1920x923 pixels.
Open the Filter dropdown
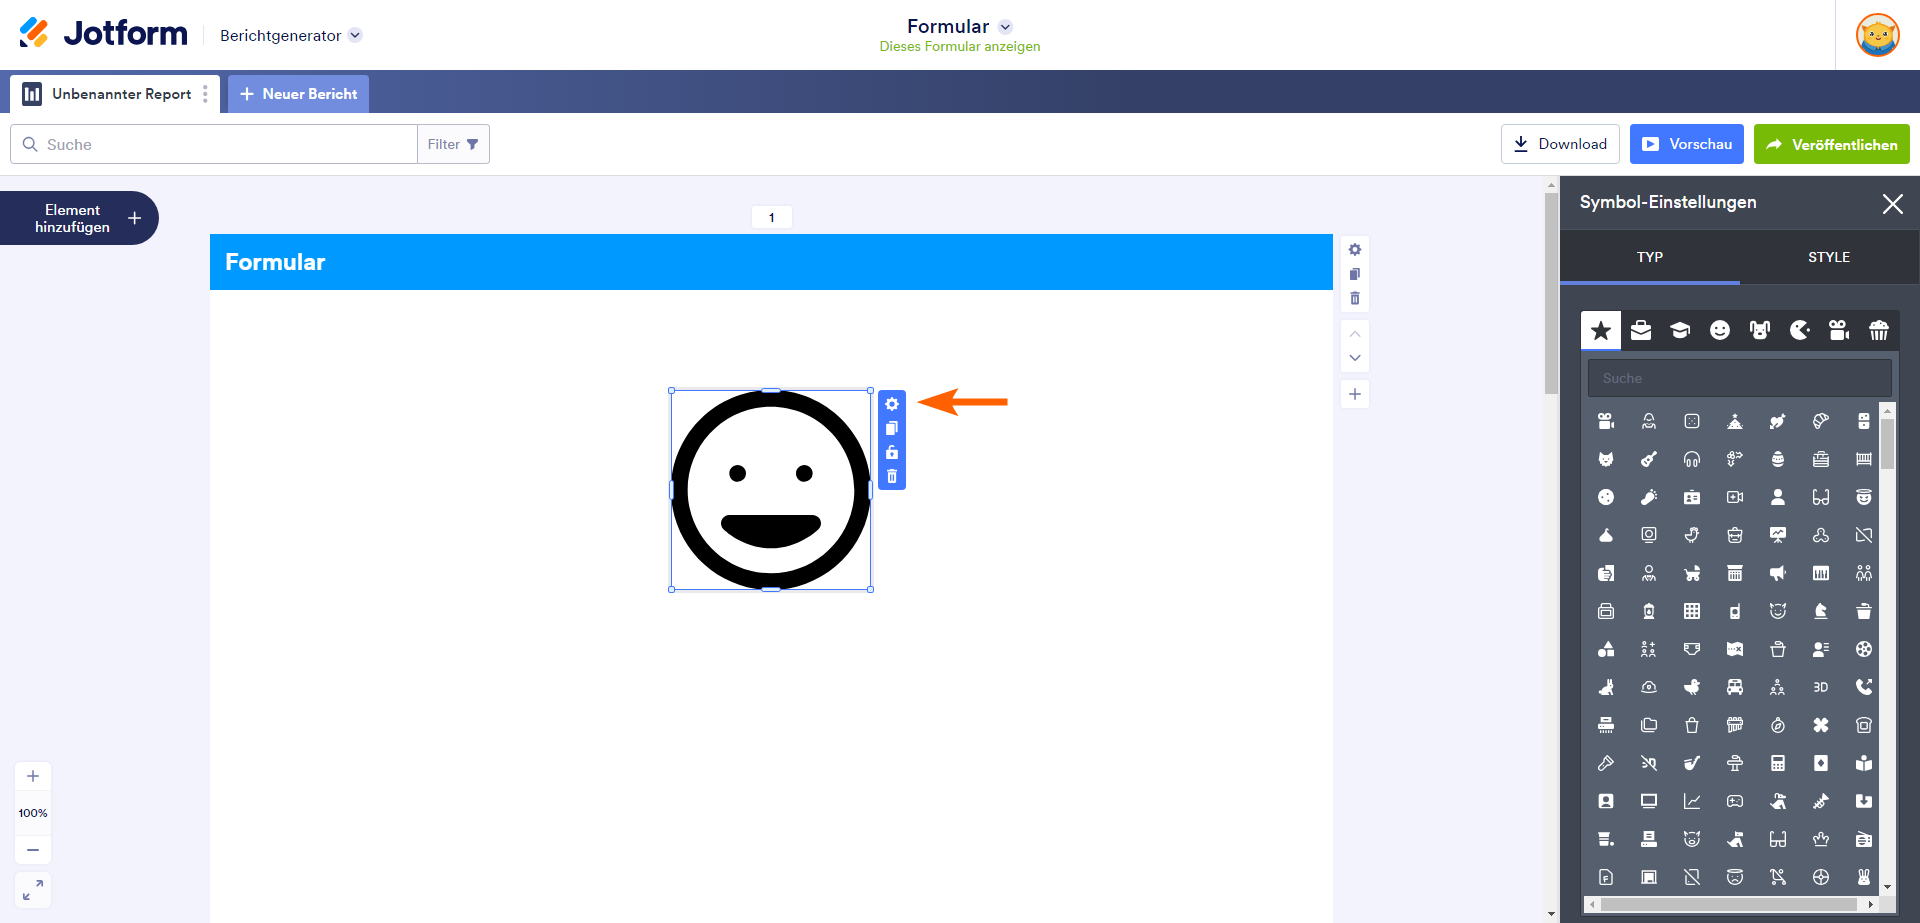(x=453, y=144)
